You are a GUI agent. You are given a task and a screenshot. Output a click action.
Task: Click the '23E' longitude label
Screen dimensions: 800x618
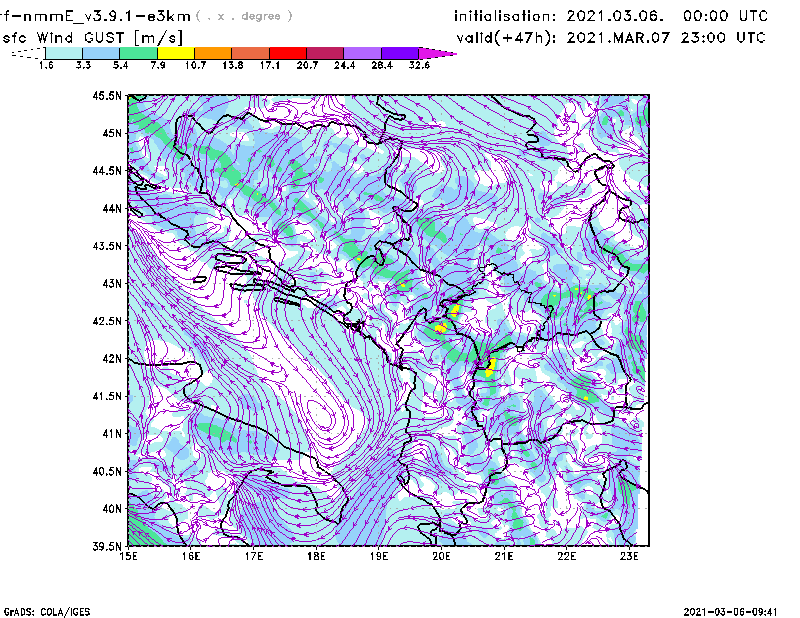(629, 556)
